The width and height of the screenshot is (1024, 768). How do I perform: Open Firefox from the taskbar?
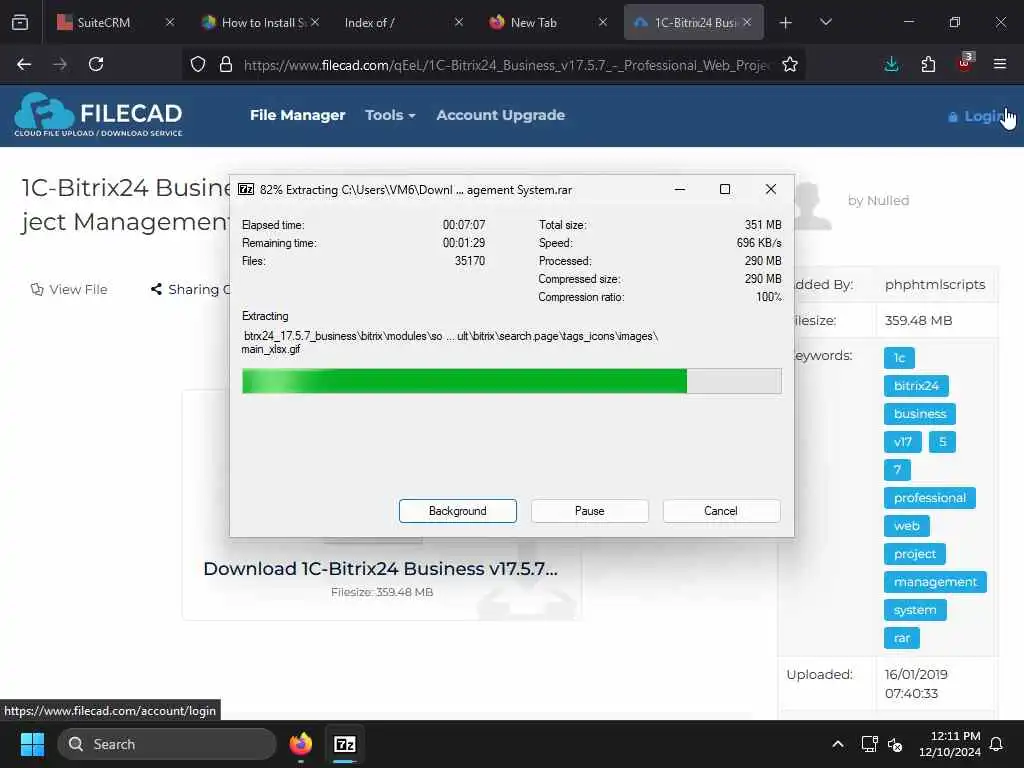[x=300, y=744]
